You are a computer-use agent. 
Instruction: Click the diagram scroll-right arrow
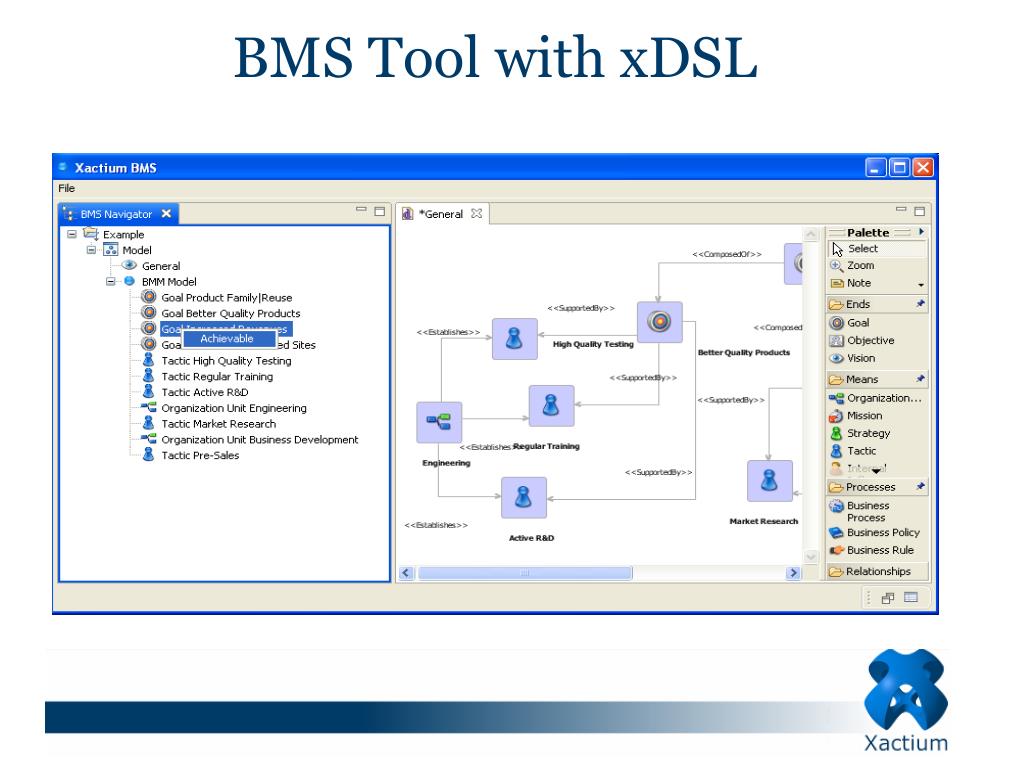(793, 573)
